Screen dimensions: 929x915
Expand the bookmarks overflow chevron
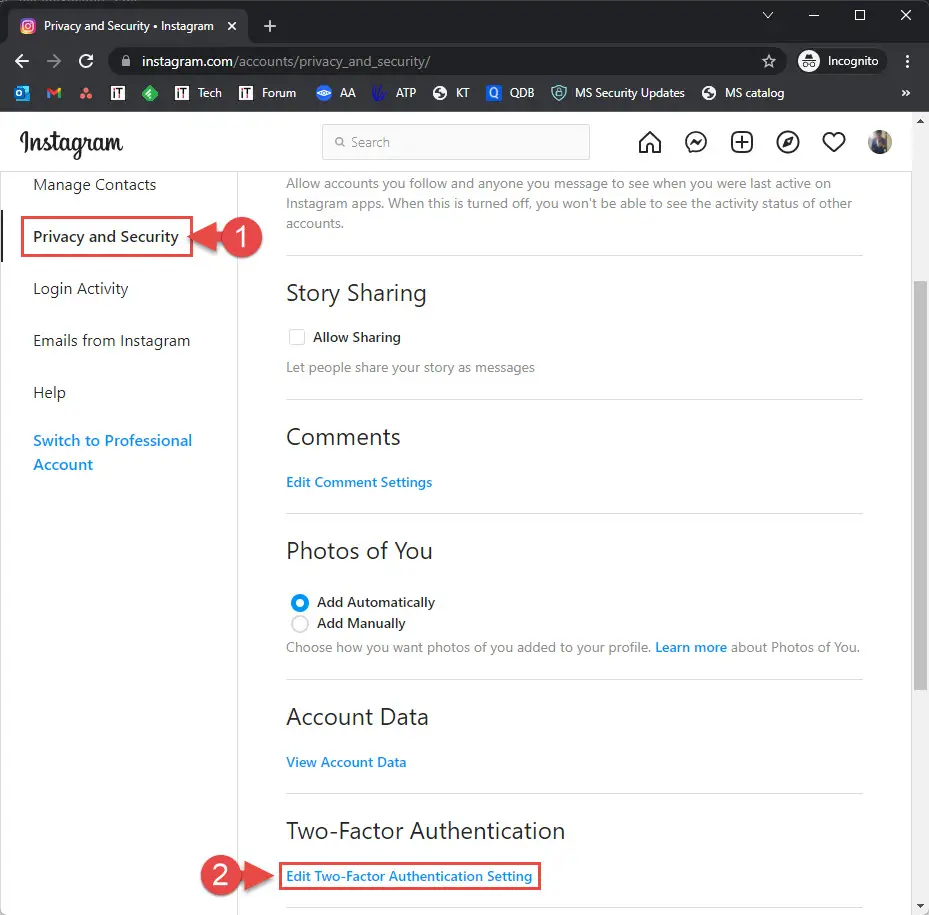[905, 93]
